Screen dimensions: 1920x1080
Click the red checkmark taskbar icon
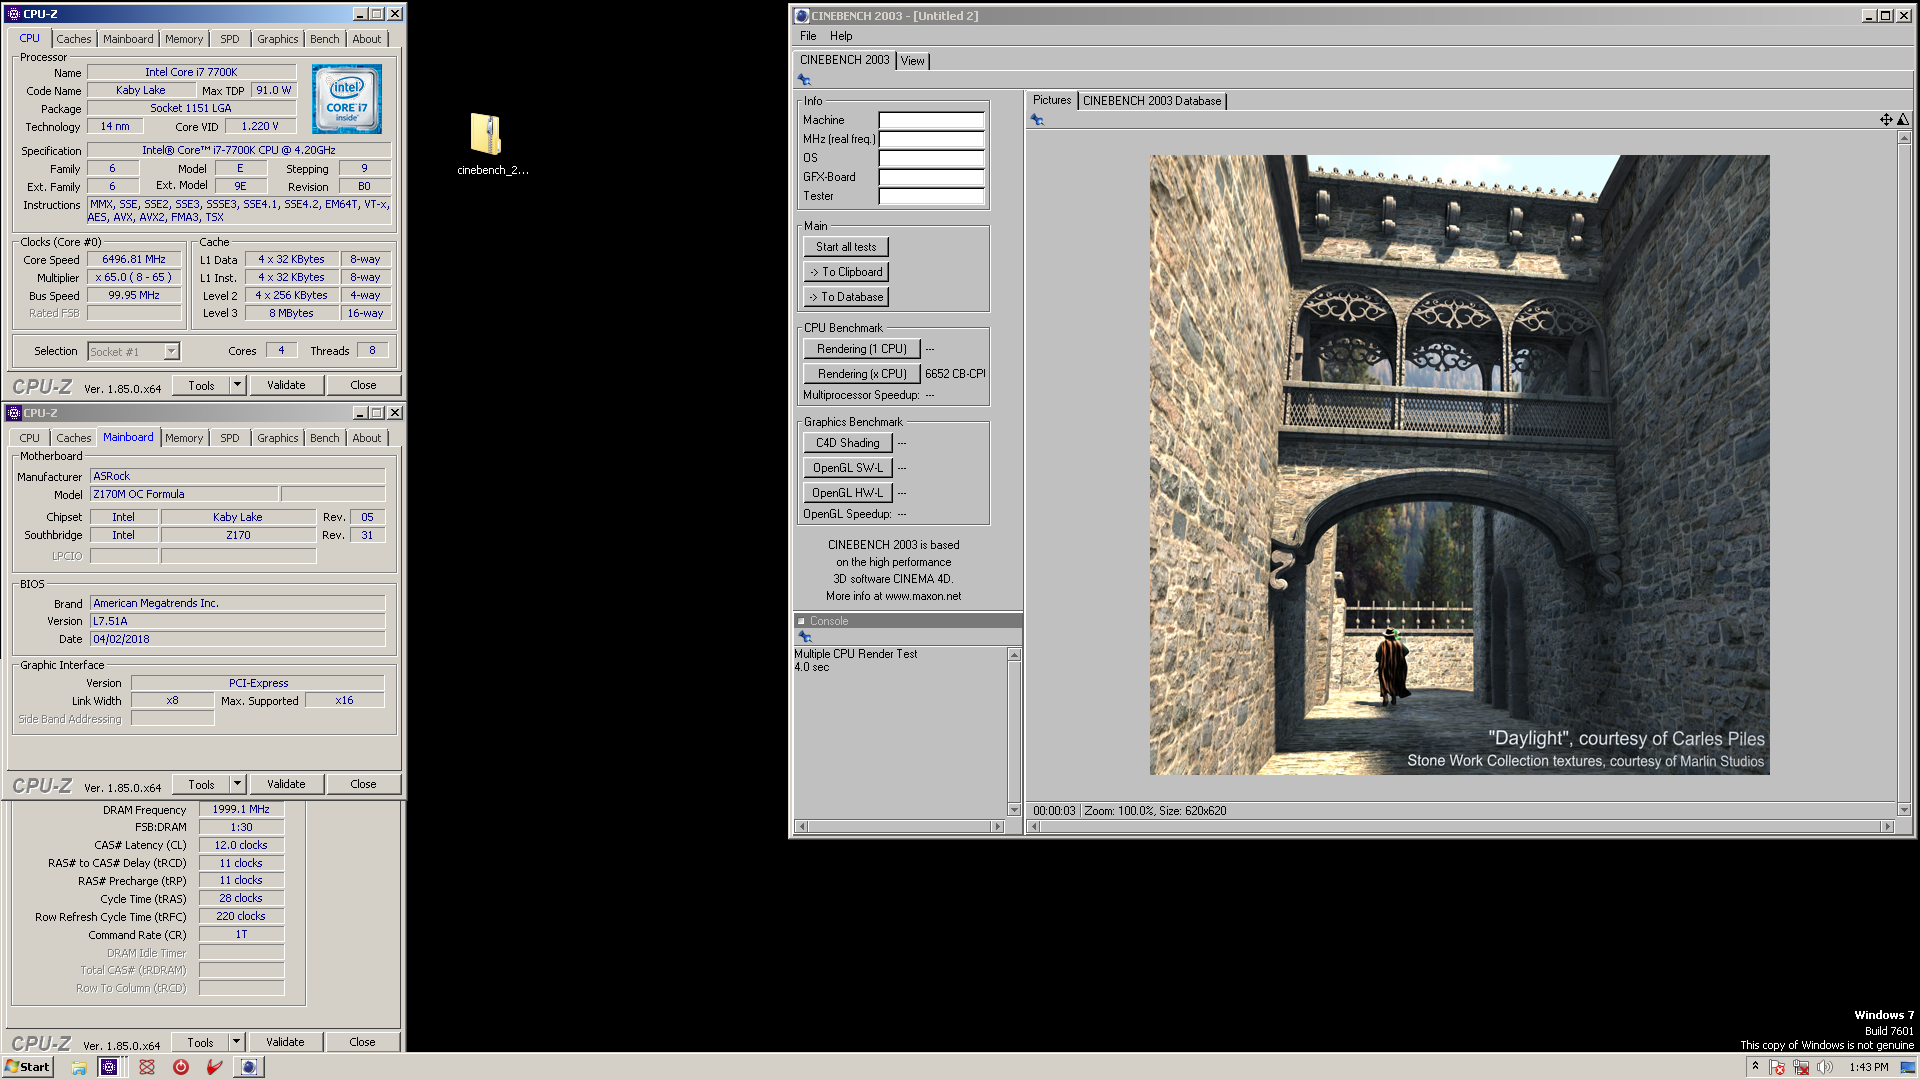pos(214,1067)
